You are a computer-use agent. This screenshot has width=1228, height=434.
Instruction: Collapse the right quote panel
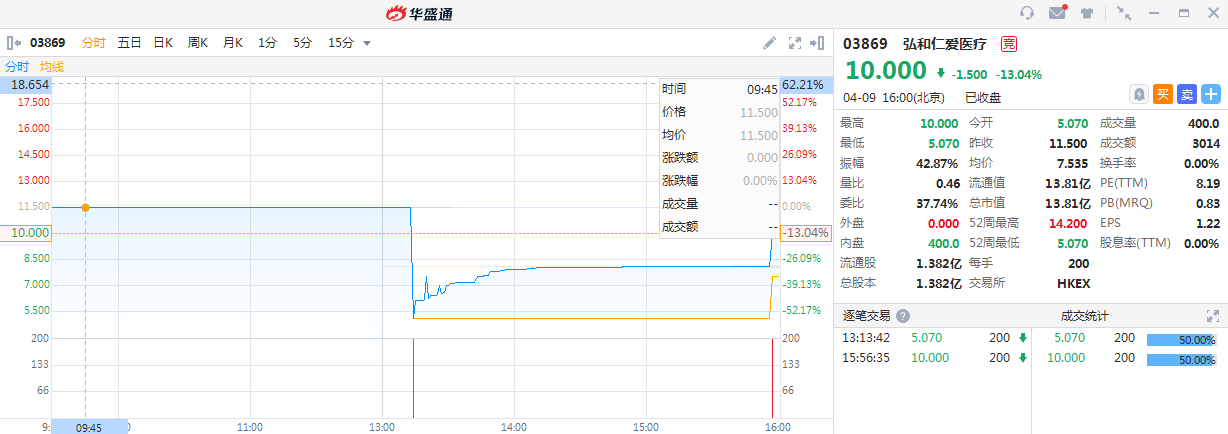(x=818, y=43)
